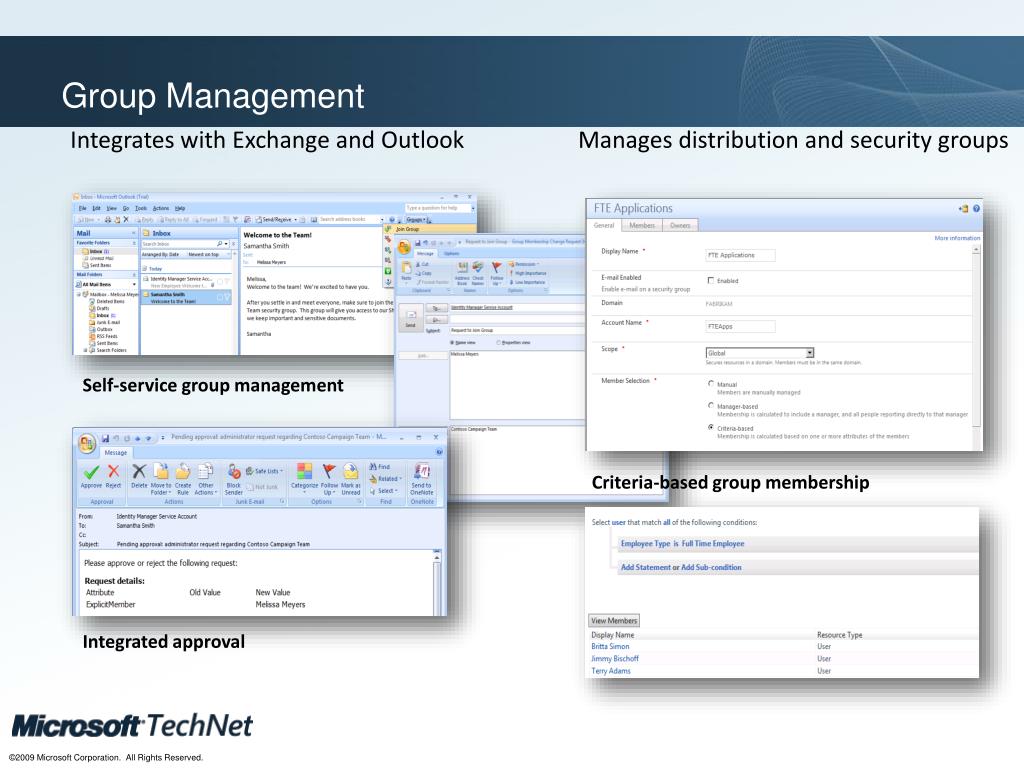Click the Employee Type is Full Time Employee condition

682,544
